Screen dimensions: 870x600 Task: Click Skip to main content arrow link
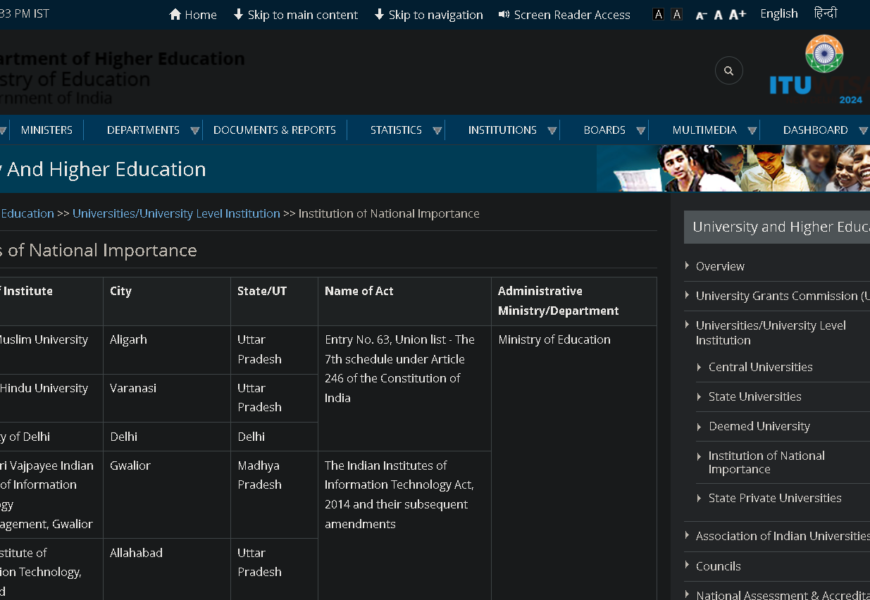click(295, 15)
